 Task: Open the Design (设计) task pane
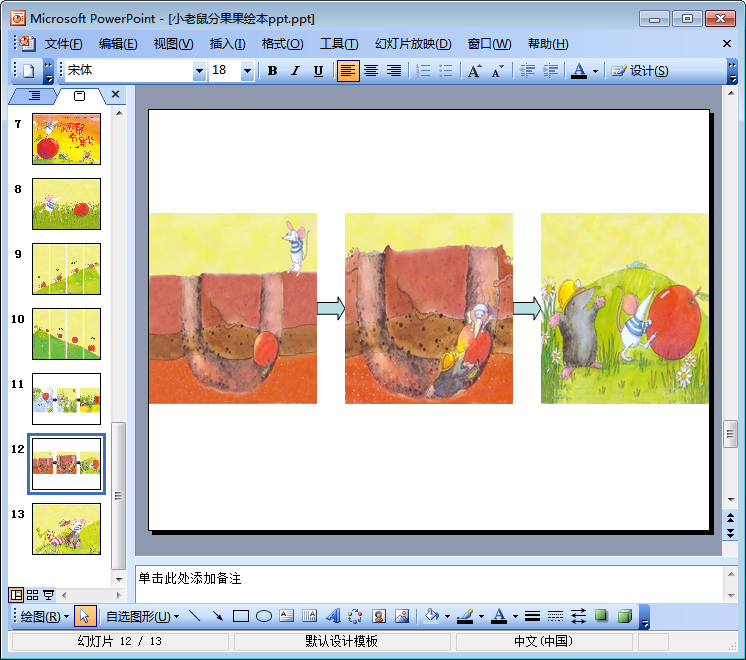(x=640, y=71)
